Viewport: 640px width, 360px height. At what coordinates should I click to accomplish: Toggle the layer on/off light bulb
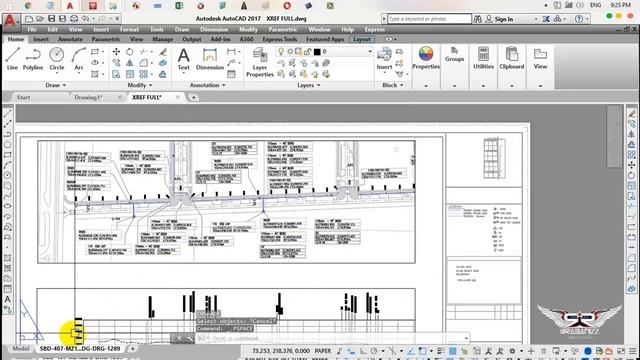pyautogui.click(x=281, y=51)
